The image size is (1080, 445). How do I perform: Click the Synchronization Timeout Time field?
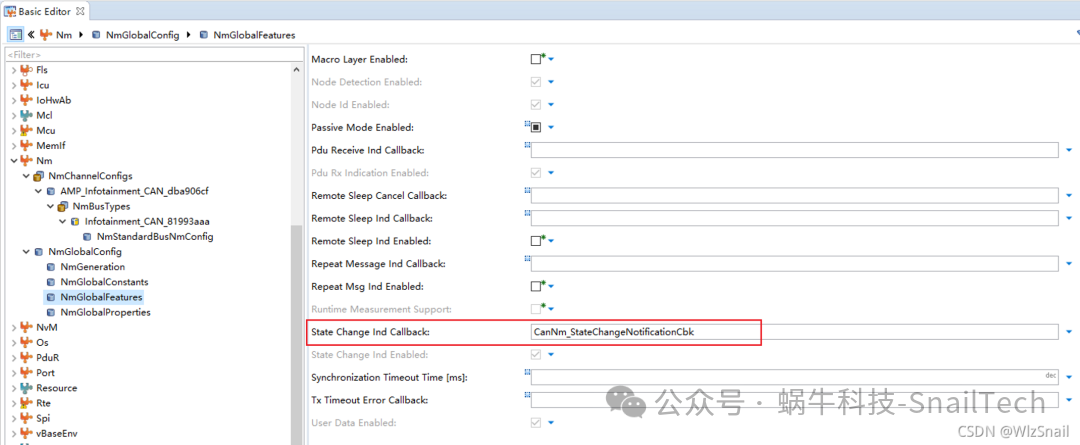794,377
